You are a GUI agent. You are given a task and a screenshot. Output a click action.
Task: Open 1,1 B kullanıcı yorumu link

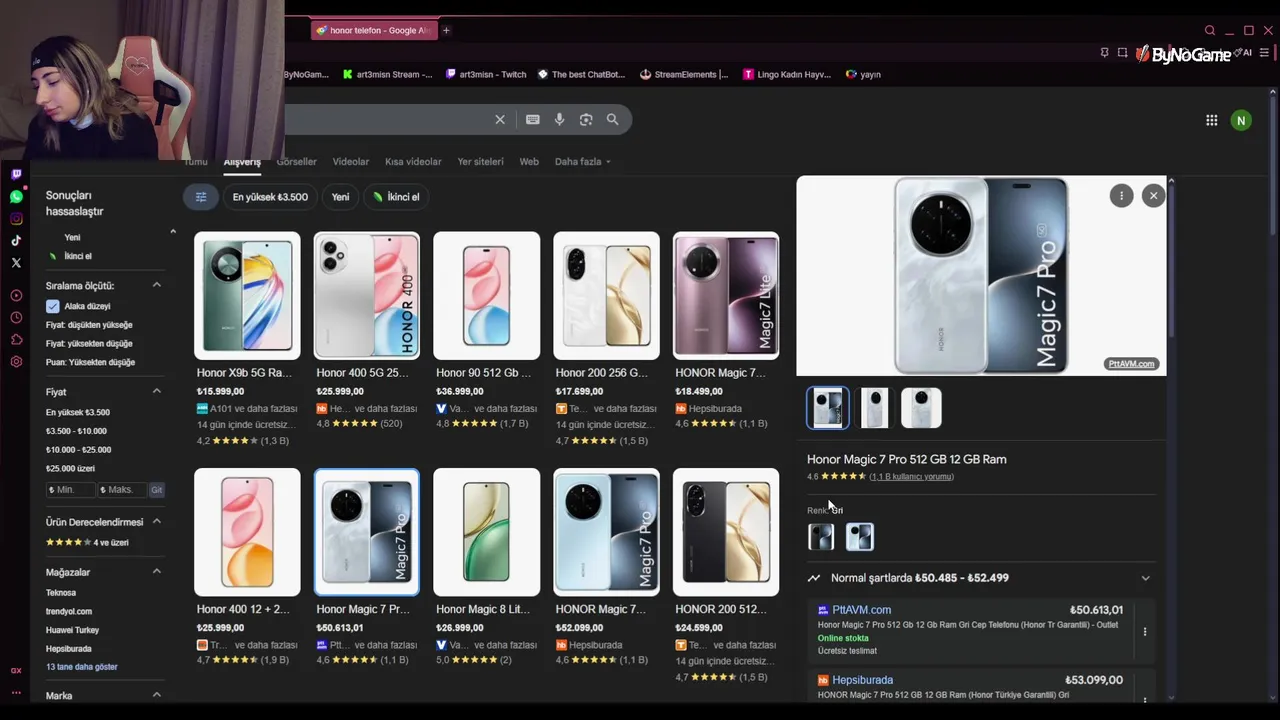pyautogui.click(x=911, y=477)
